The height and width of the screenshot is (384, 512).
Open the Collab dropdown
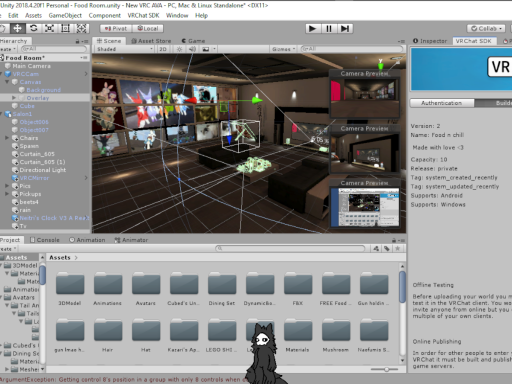[486, 29]
